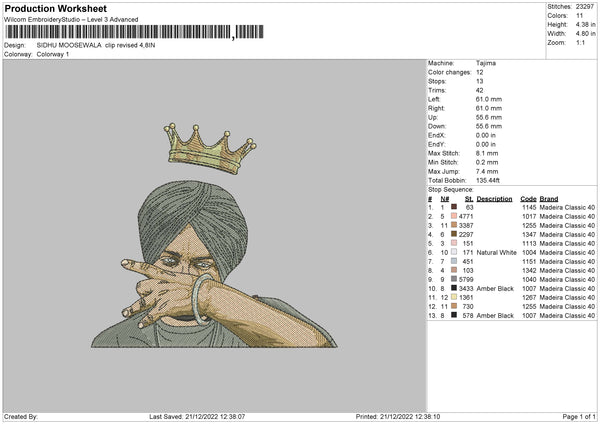Select the Amber Black swatch with 578 stitches
600x424 pixels.
click(x=454, y=315)
